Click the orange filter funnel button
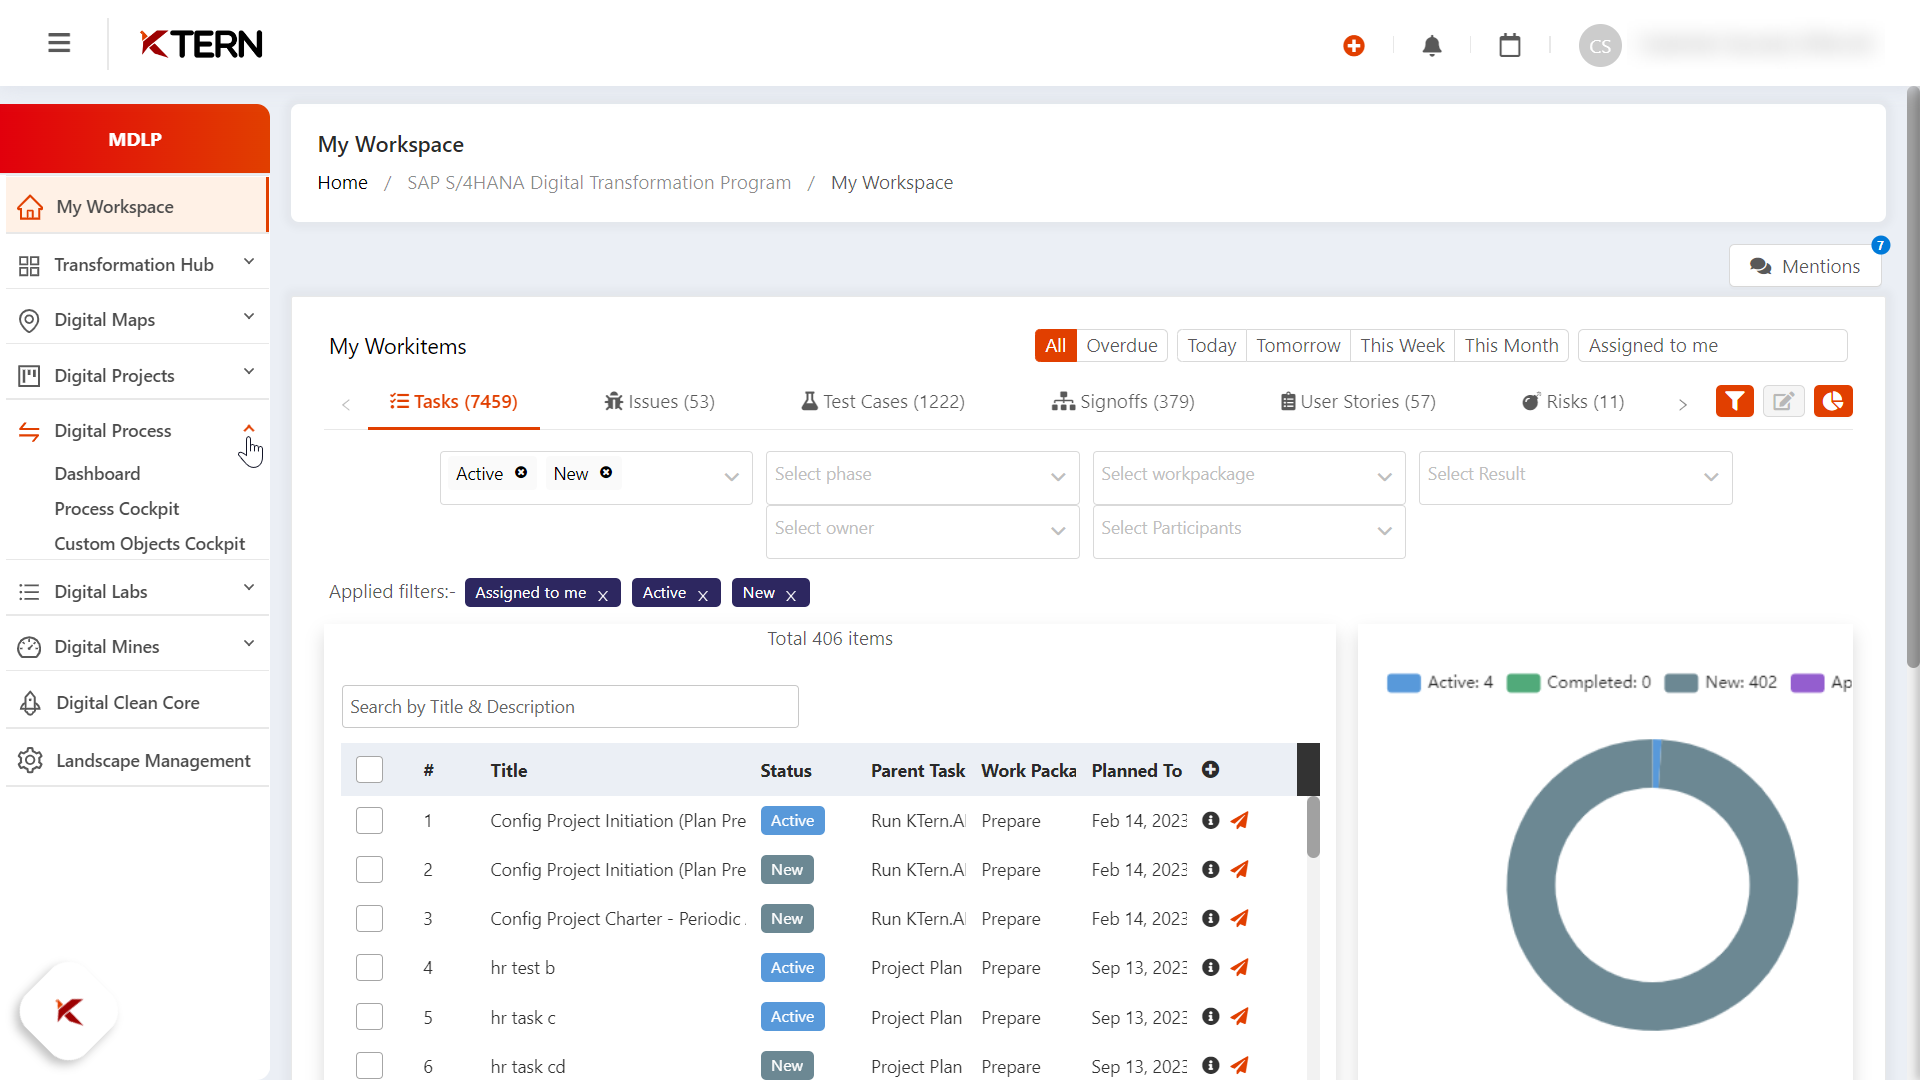This screenshot has width=1920, height=1080. [x=1734, y=401]
